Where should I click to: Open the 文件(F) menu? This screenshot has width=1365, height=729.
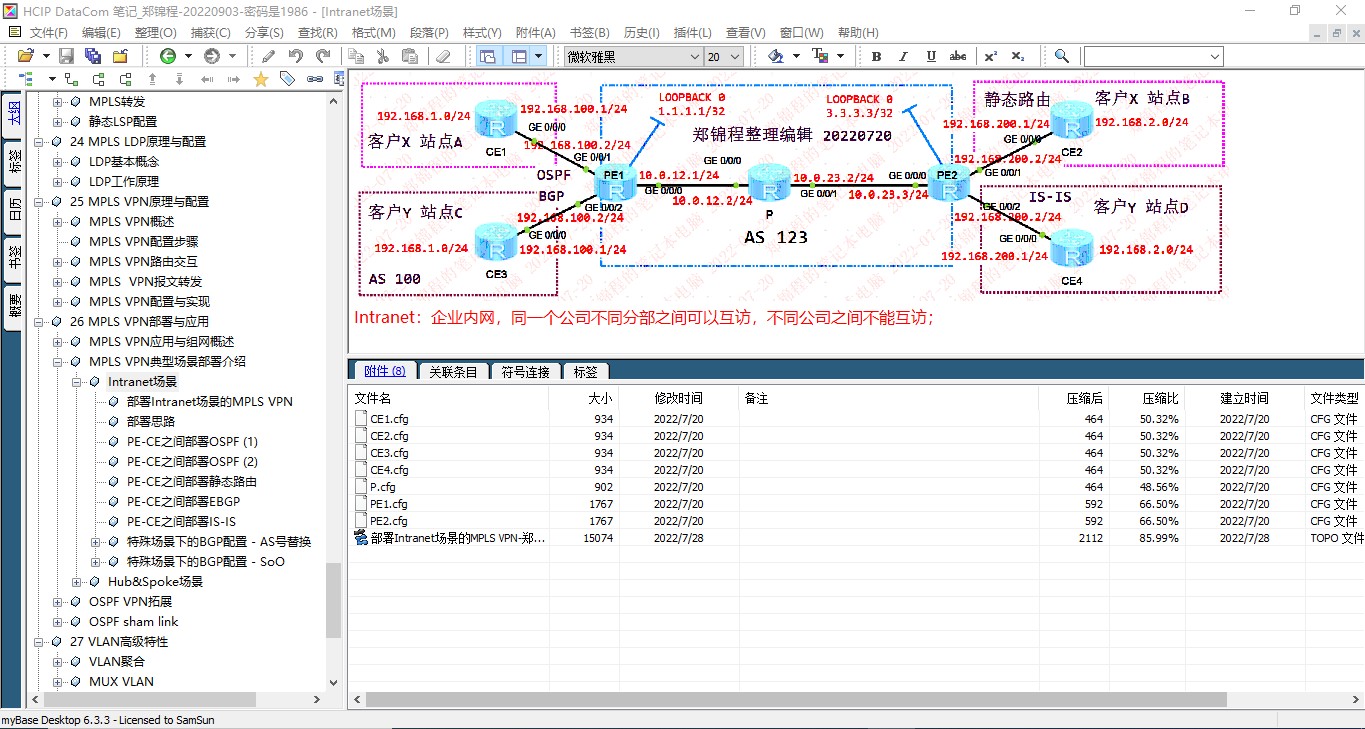(49, 33)
